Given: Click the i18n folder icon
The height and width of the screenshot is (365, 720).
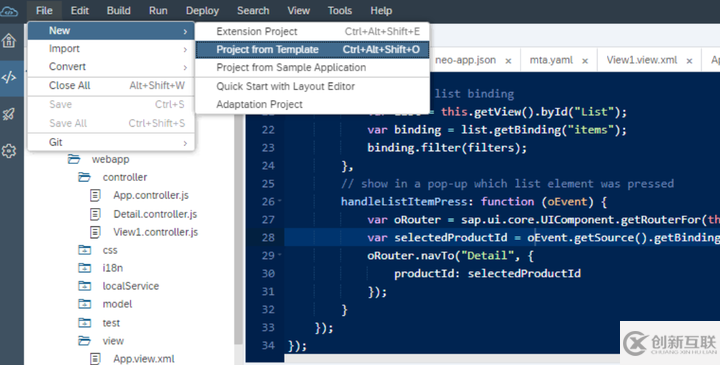Looking at the screenshot, I should 84,268.
